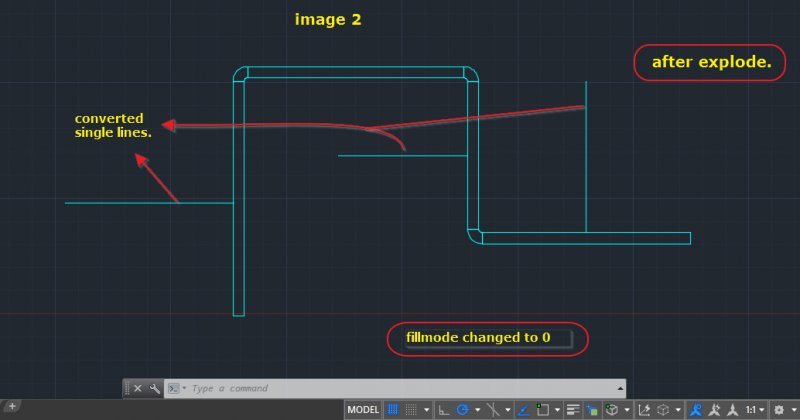Viewport: 800px width, 420px height.
Task: Grab the command line drag handle
Action: (127, 388)
